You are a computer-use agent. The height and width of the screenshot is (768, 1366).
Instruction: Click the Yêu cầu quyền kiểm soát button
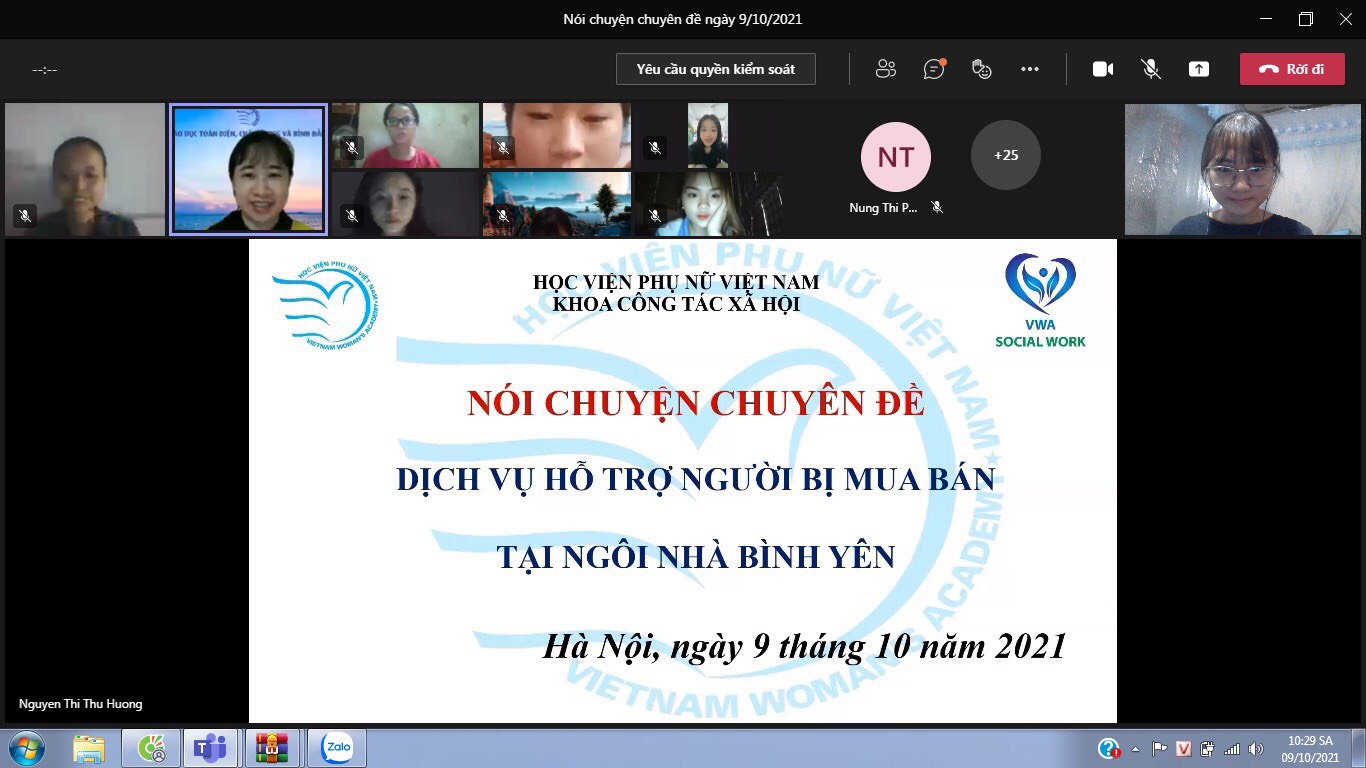coord(715,69)
